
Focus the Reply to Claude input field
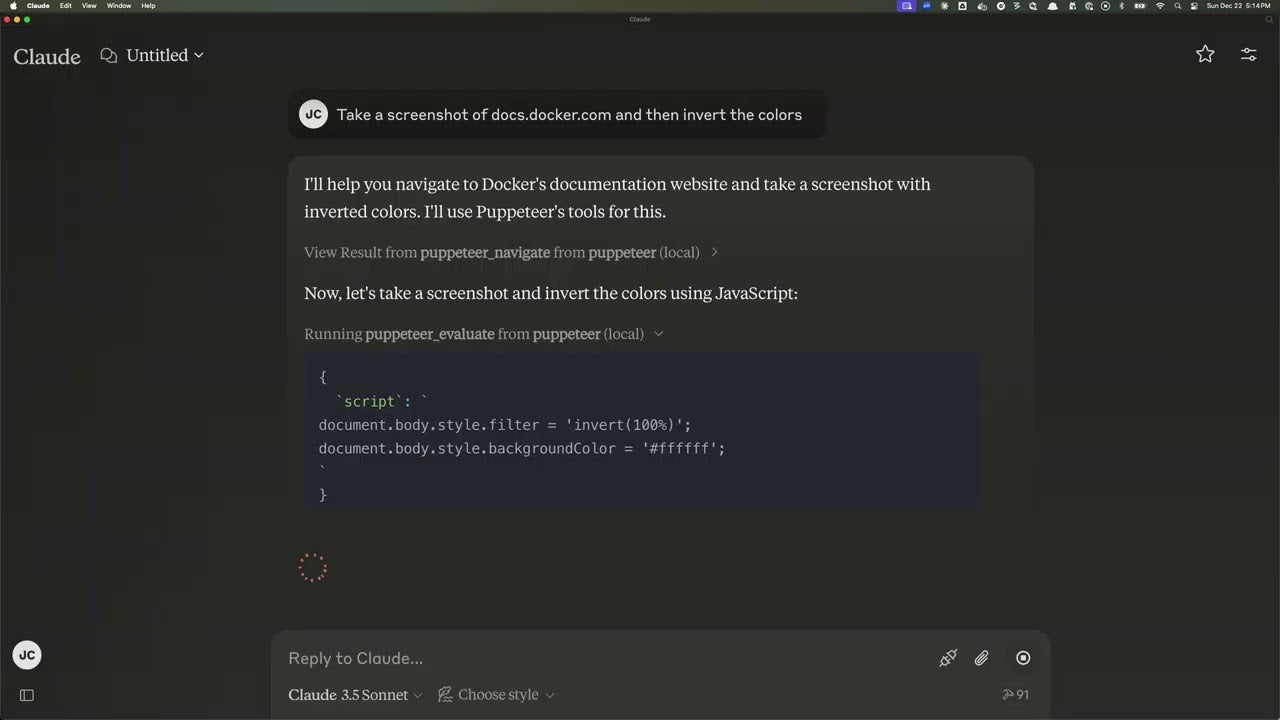click(x=600, y=658)
